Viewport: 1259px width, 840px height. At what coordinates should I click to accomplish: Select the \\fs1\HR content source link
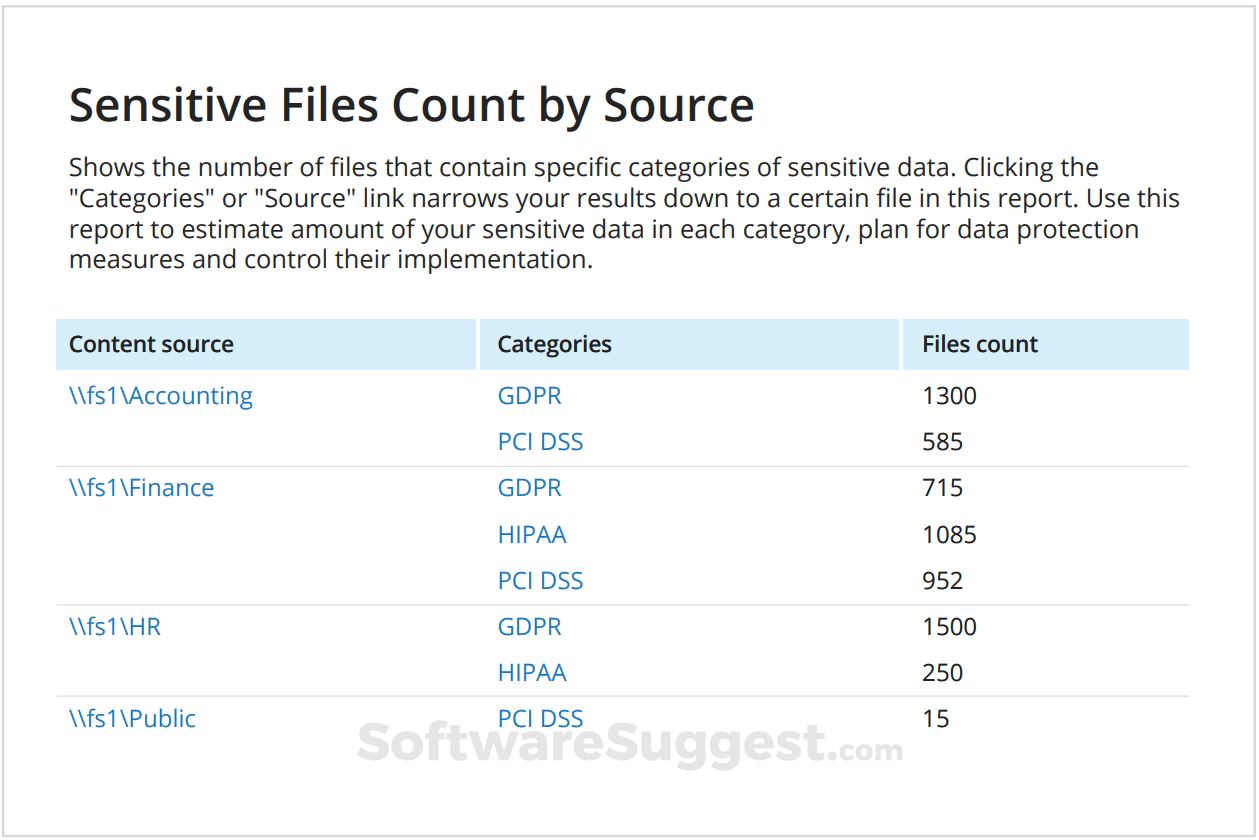point(115,627)
